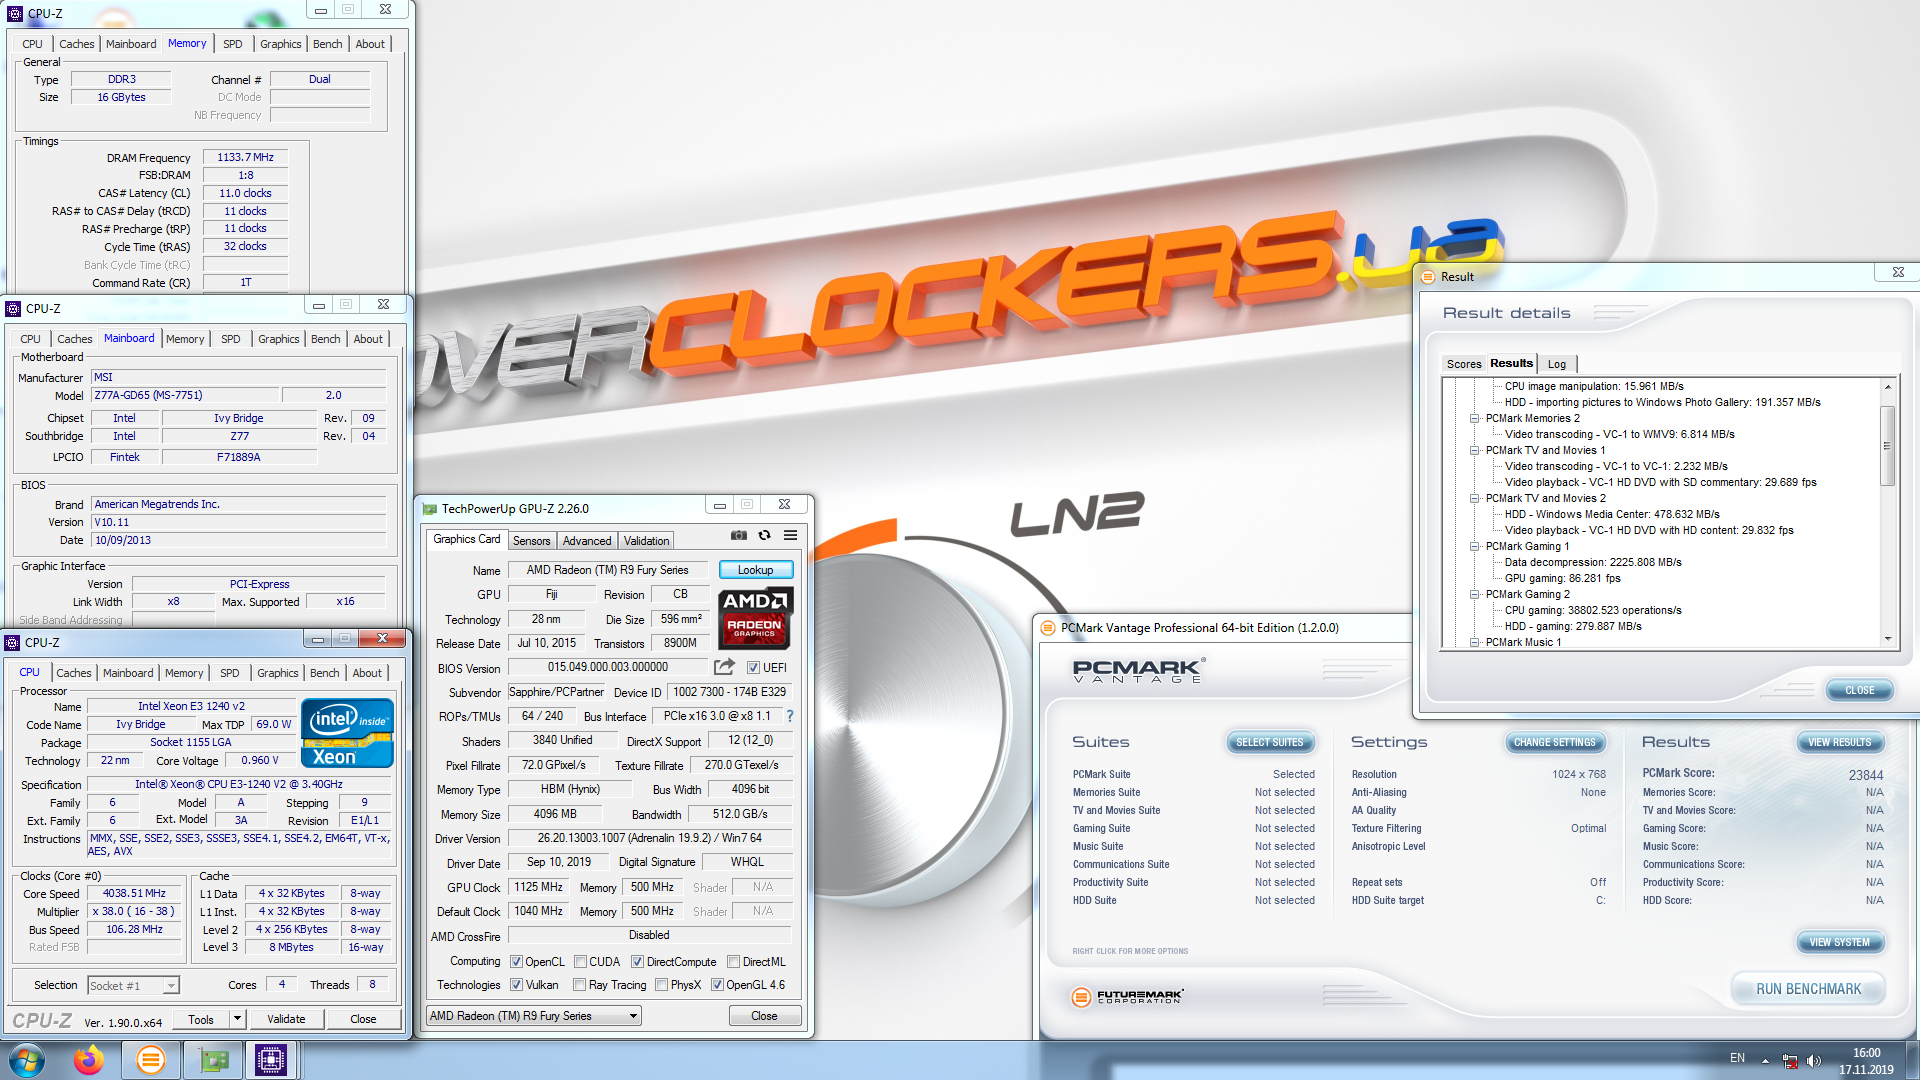Open the Tools dropdown arrow in CPU-Z
This screenshot has width=1920, height=1080.
click(x=237, y=1019)
